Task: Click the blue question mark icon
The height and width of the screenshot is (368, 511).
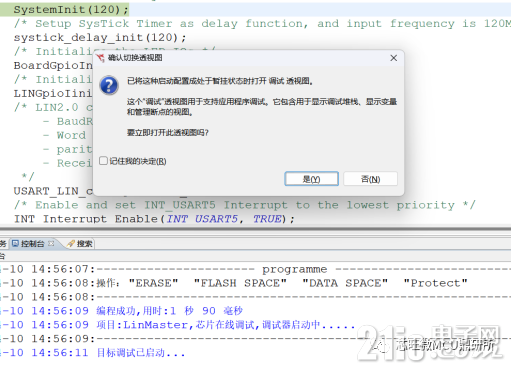Action: 109,85
